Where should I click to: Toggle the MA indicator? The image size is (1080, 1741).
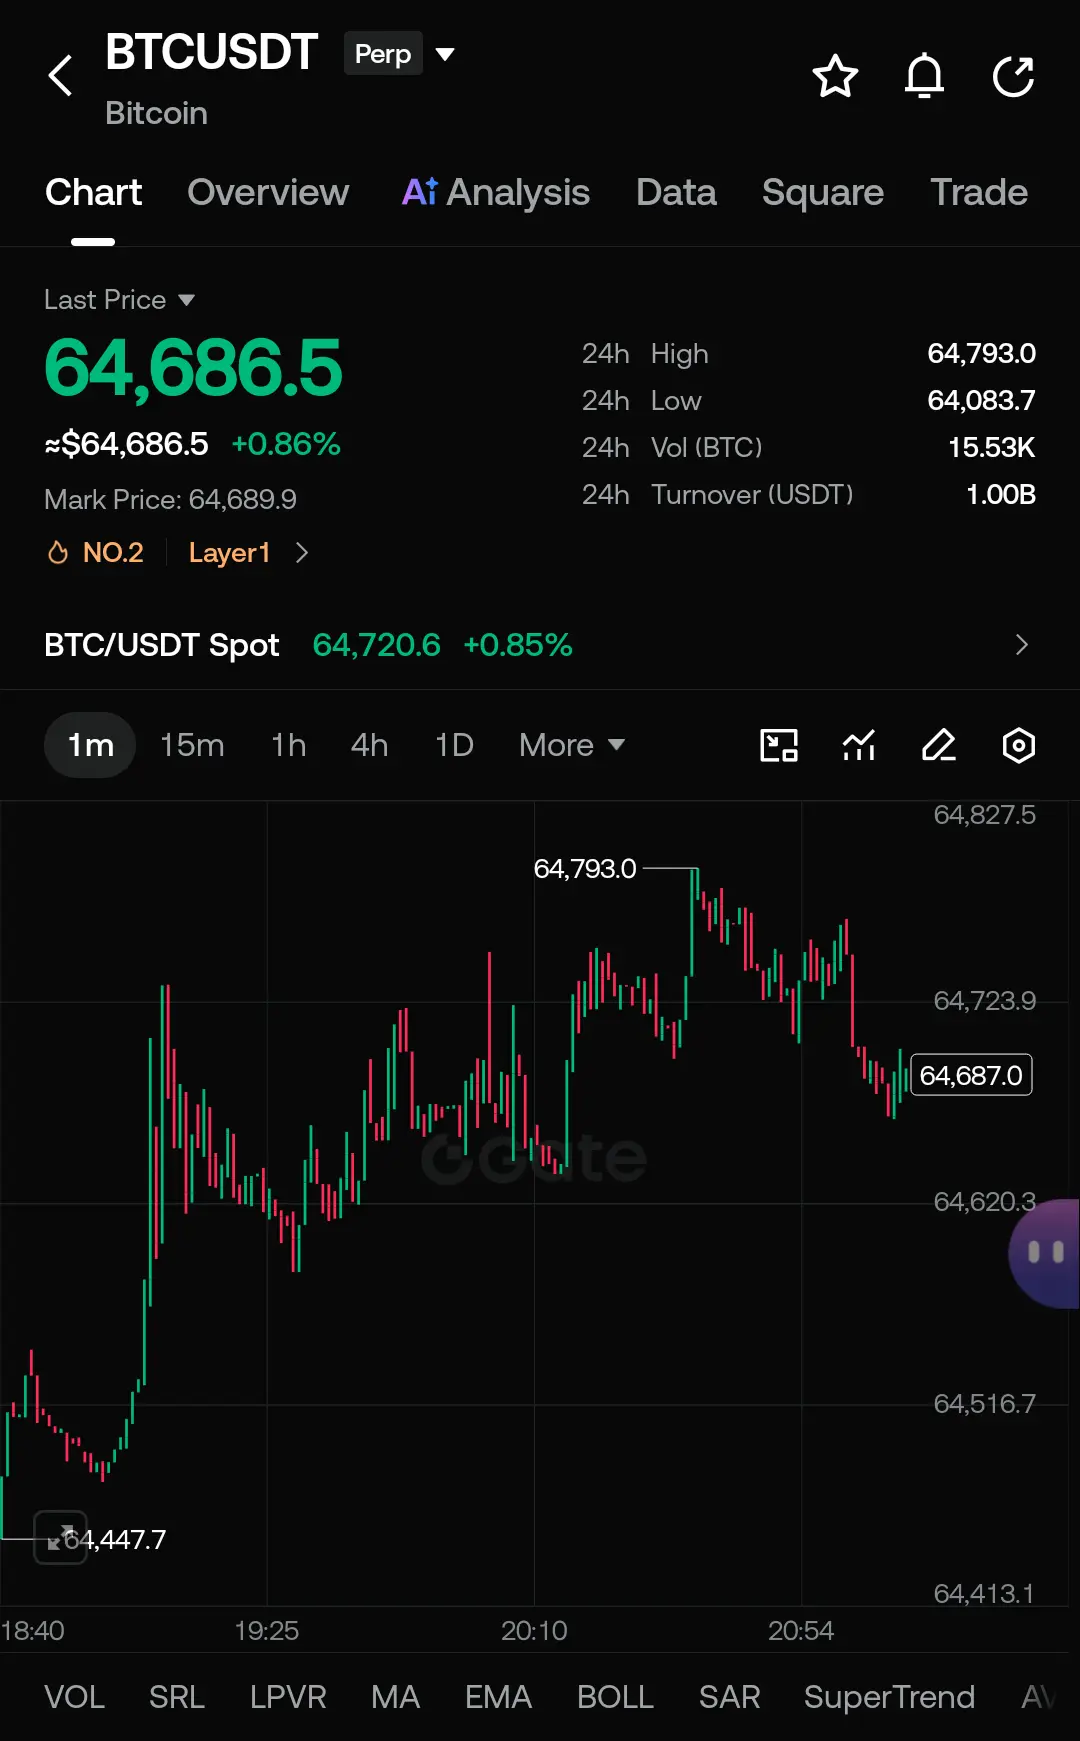point(395,1697)
